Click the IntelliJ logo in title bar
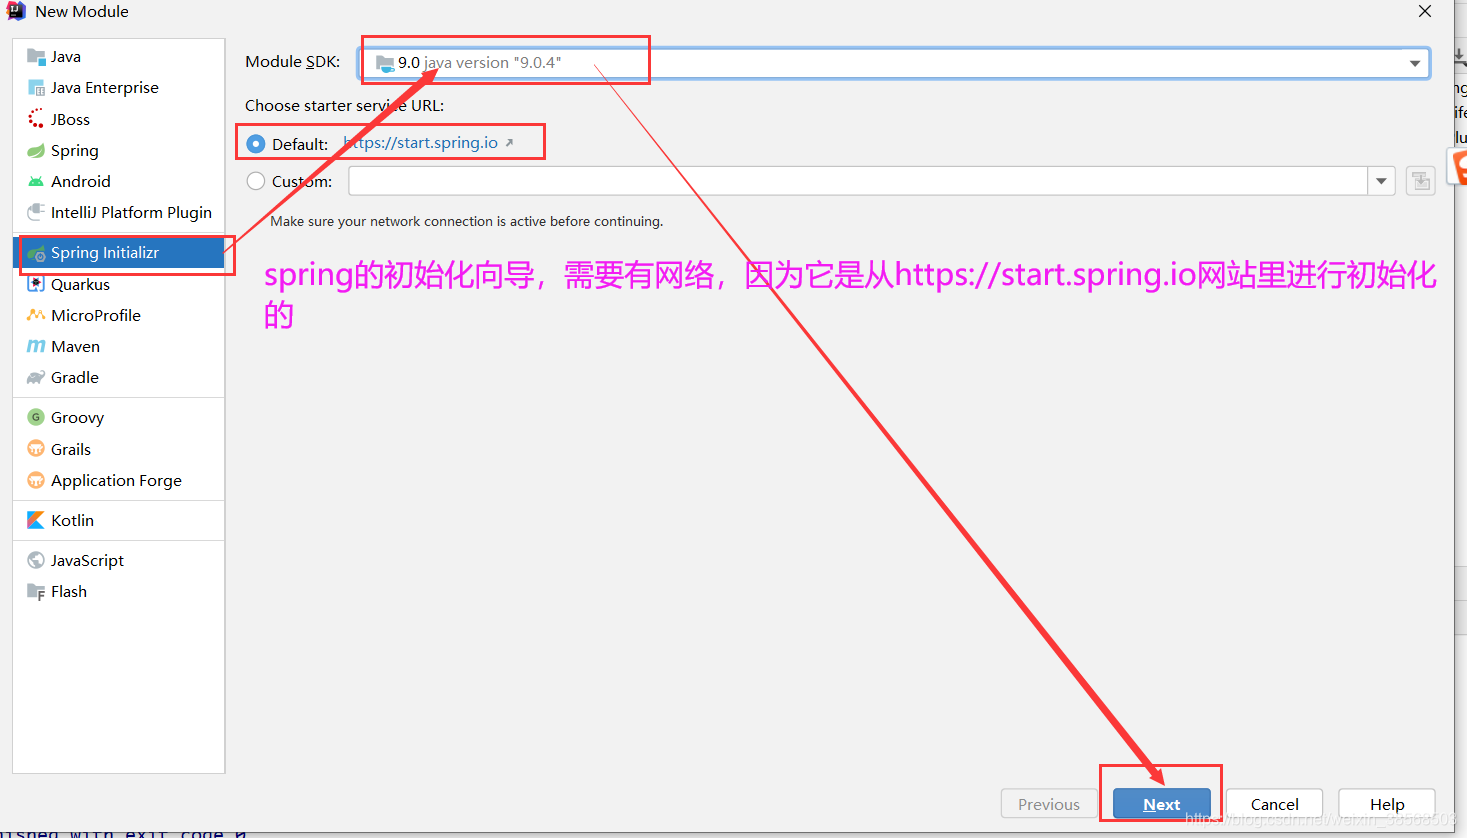 (x=16, y=11)
